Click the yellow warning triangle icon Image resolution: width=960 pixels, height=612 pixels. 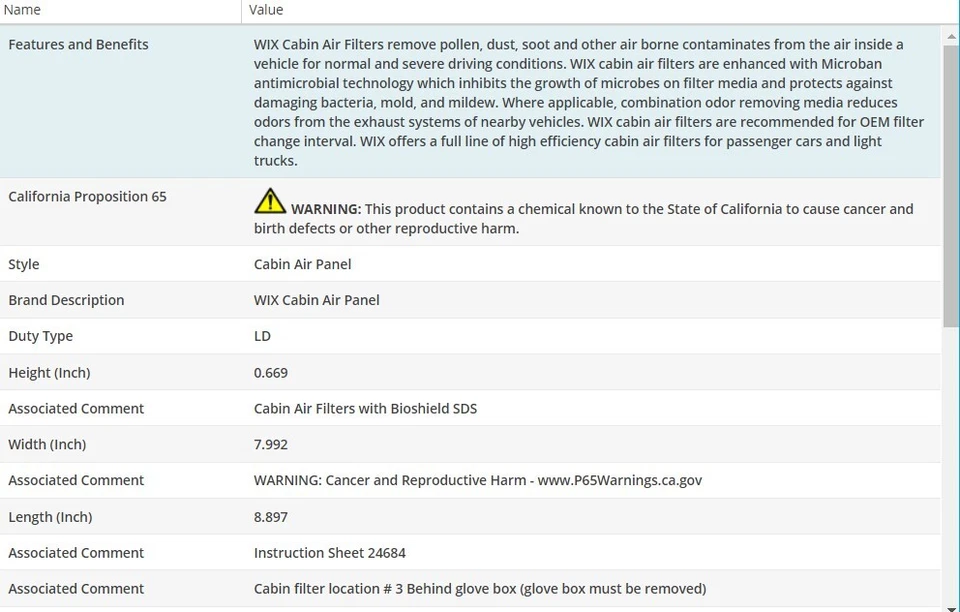269,202
